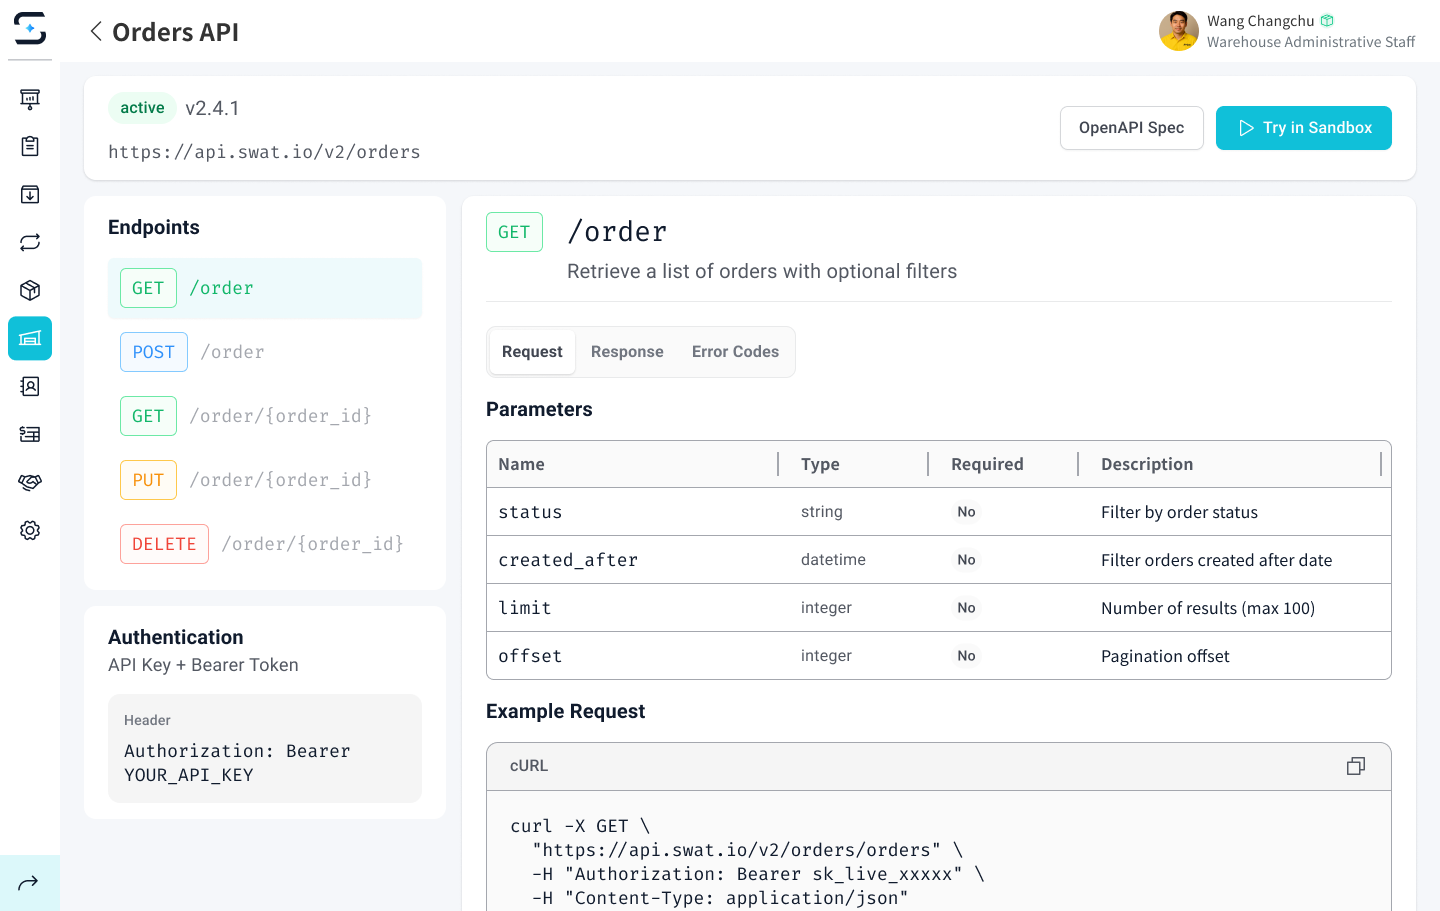Open the package box icon in sidebar
Image resolution: width=1440 pixels, height=911 pixels.
point(30,290)
